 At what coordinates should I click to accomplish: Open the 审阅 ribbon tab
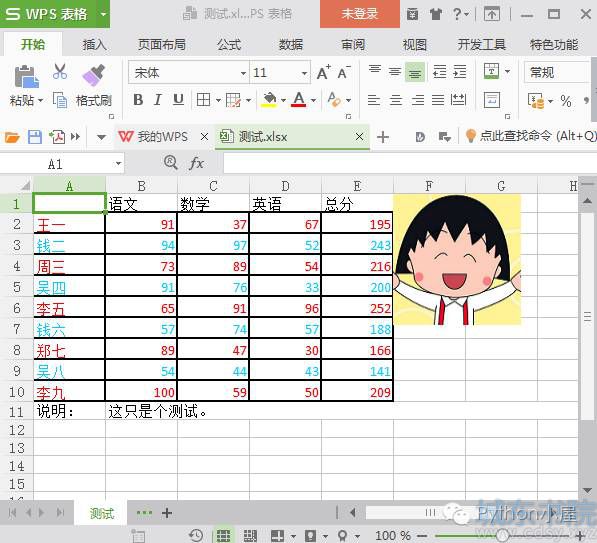pos(353,45)
